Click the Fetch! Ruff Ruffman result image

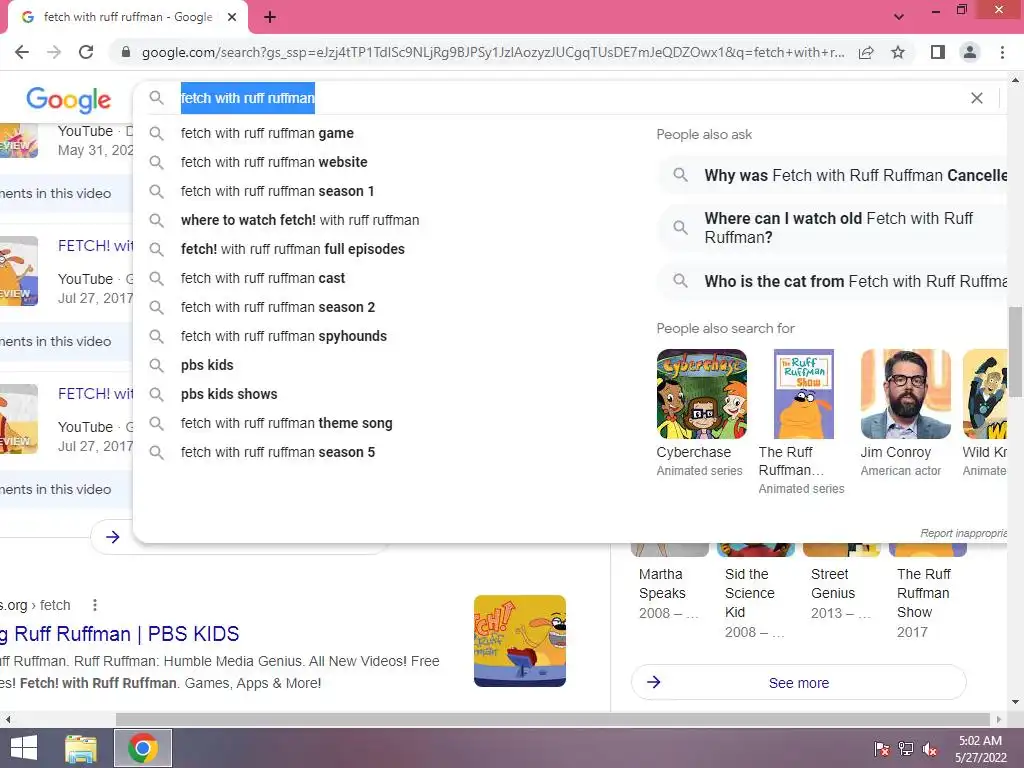pos(520,641)
